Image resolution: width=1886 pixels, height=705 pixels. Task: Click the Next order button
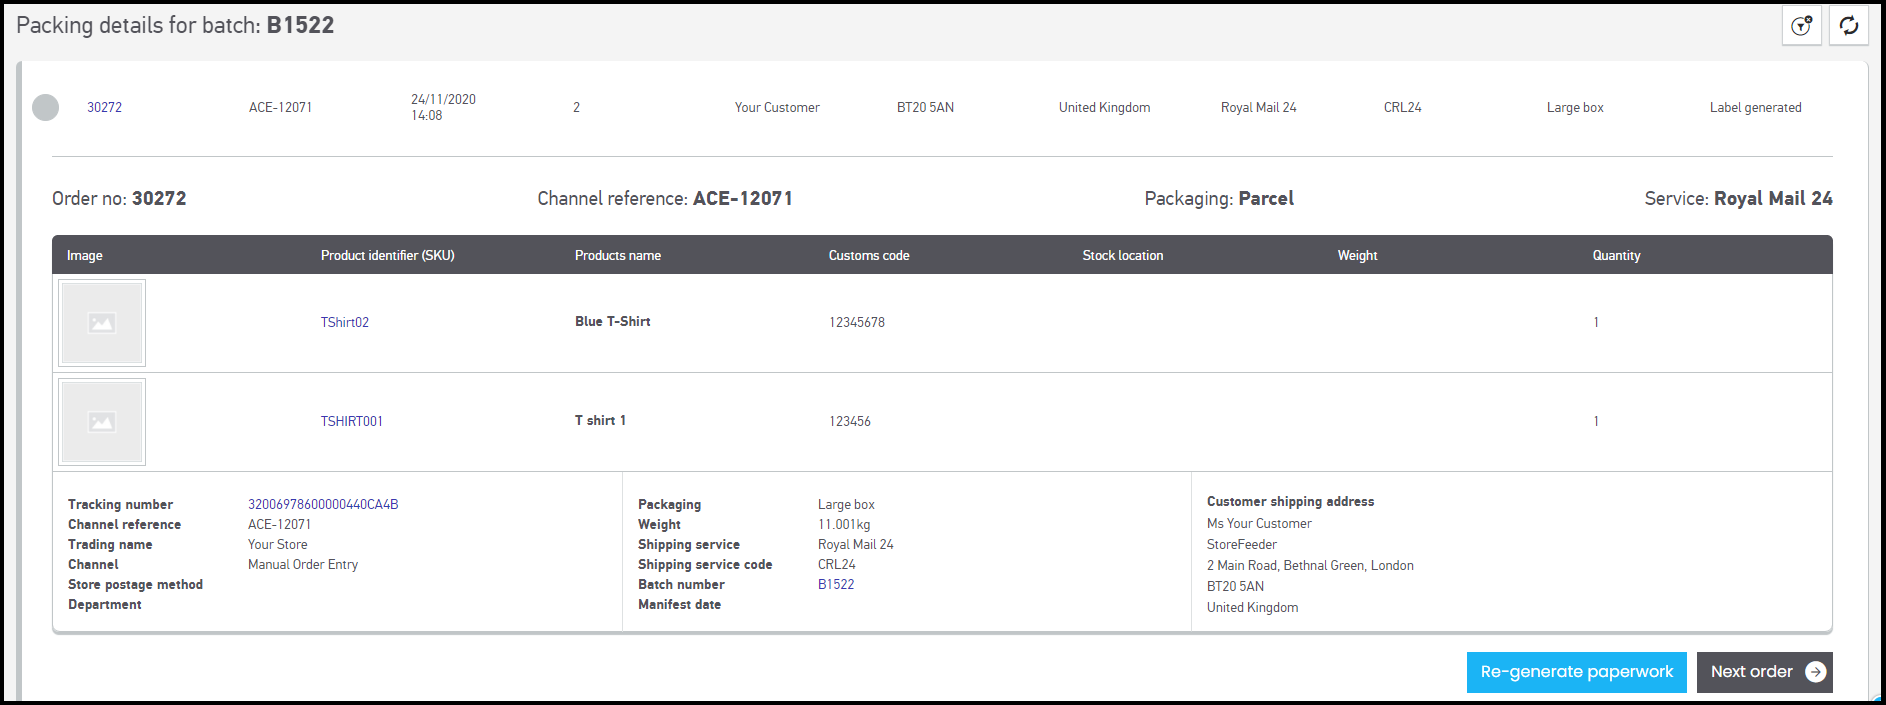[x=1752, y=672]
